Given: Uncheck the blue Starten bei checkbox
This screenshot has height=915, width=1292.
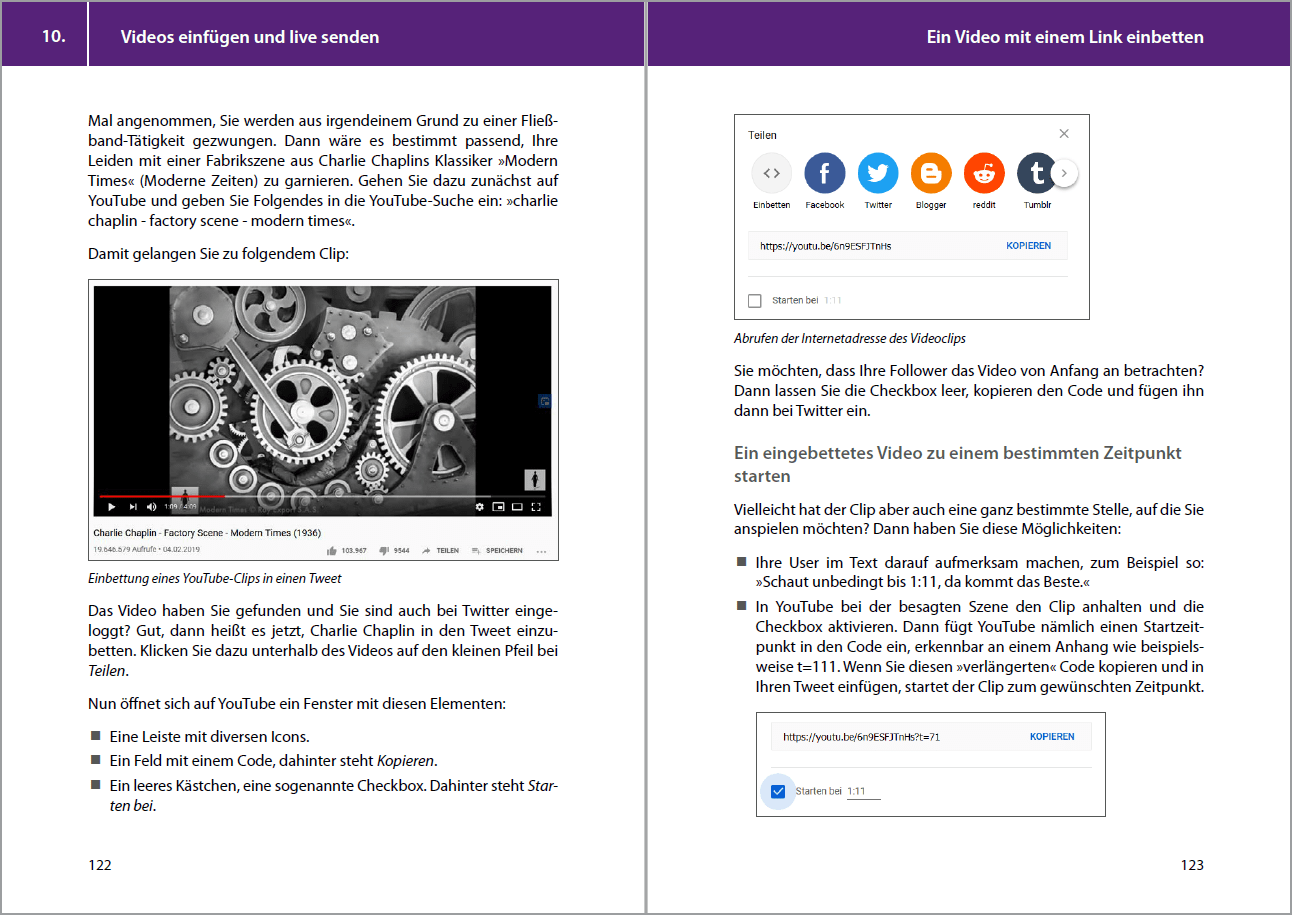Looking at the screenshot, I should [778, 792].
